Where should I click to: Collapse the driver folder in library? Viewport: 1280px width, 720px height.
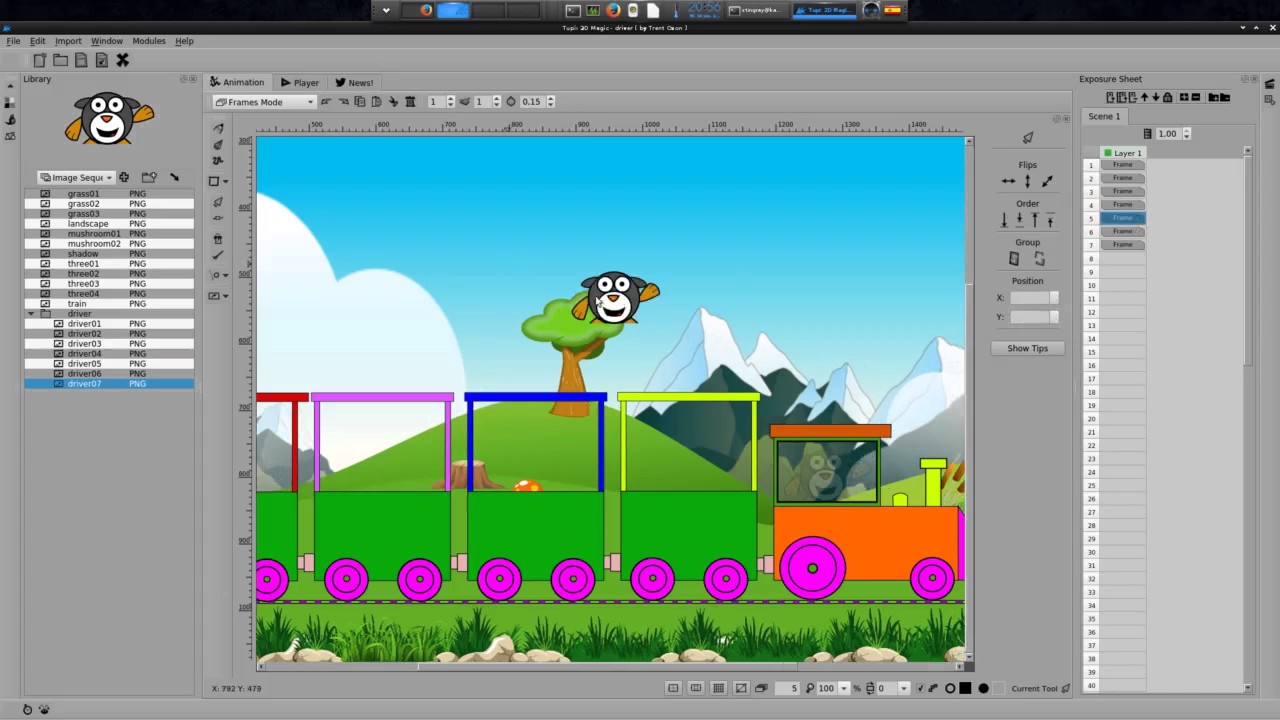(x=31, y=314)
